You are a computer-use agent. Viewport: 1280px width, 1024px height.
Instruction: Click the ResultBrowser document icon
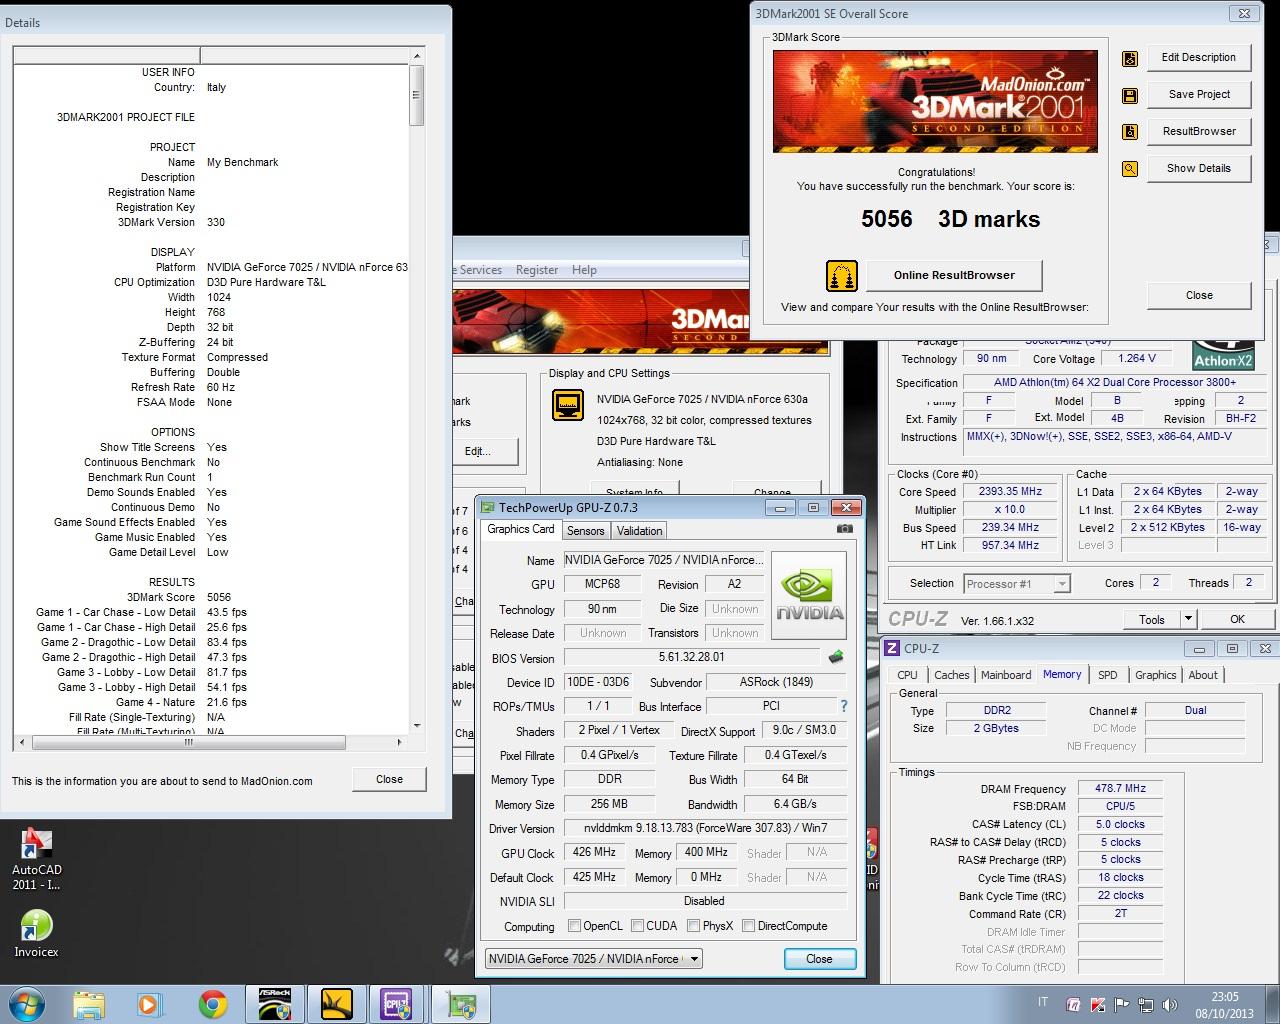[1129, 132]
